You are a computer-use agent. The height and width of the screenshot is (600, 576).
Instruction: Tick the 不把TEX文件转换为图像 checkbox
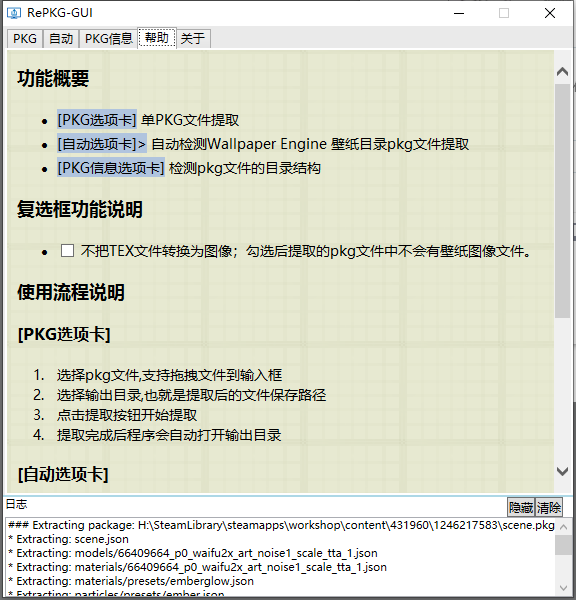[x=67, y=251]
